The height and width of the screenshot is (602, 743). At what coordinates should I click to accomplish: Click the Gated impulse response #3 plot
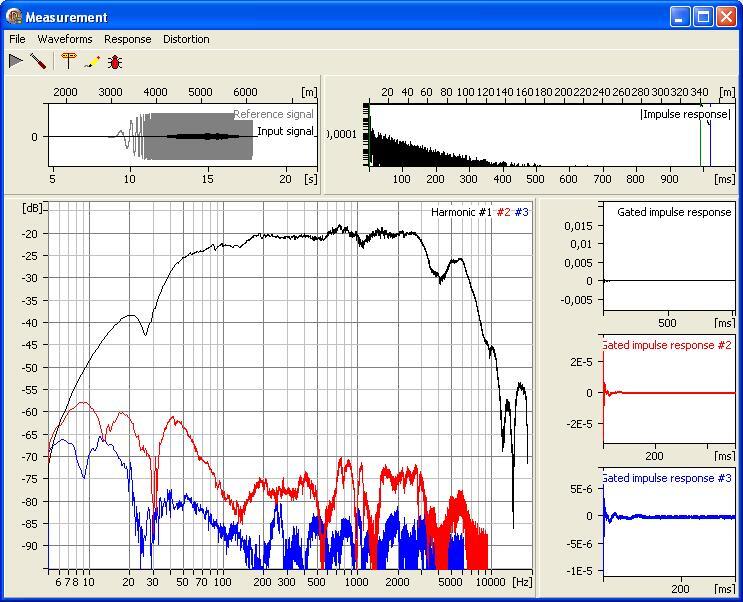coord(668,522)
